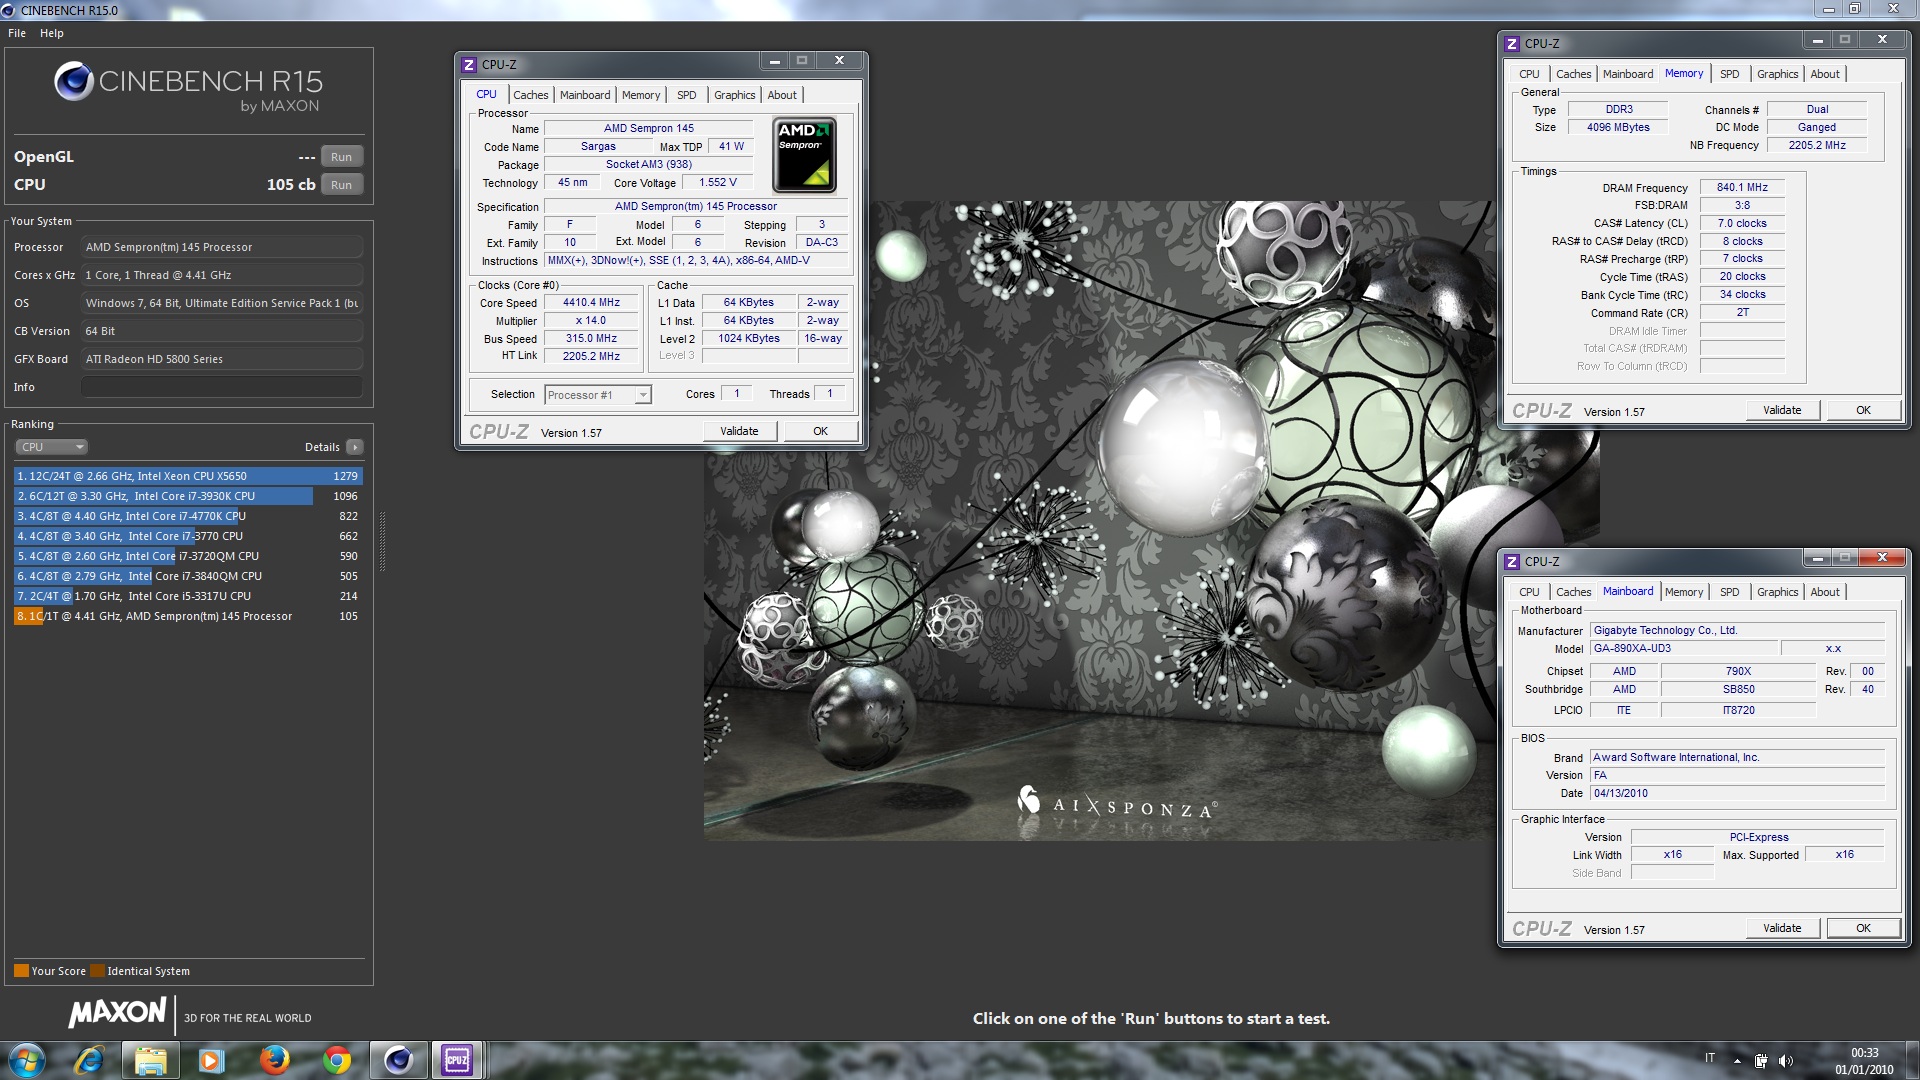
Task: Switch to Graphics tab in center CPU-Z
Action: (x=734, y=95)
